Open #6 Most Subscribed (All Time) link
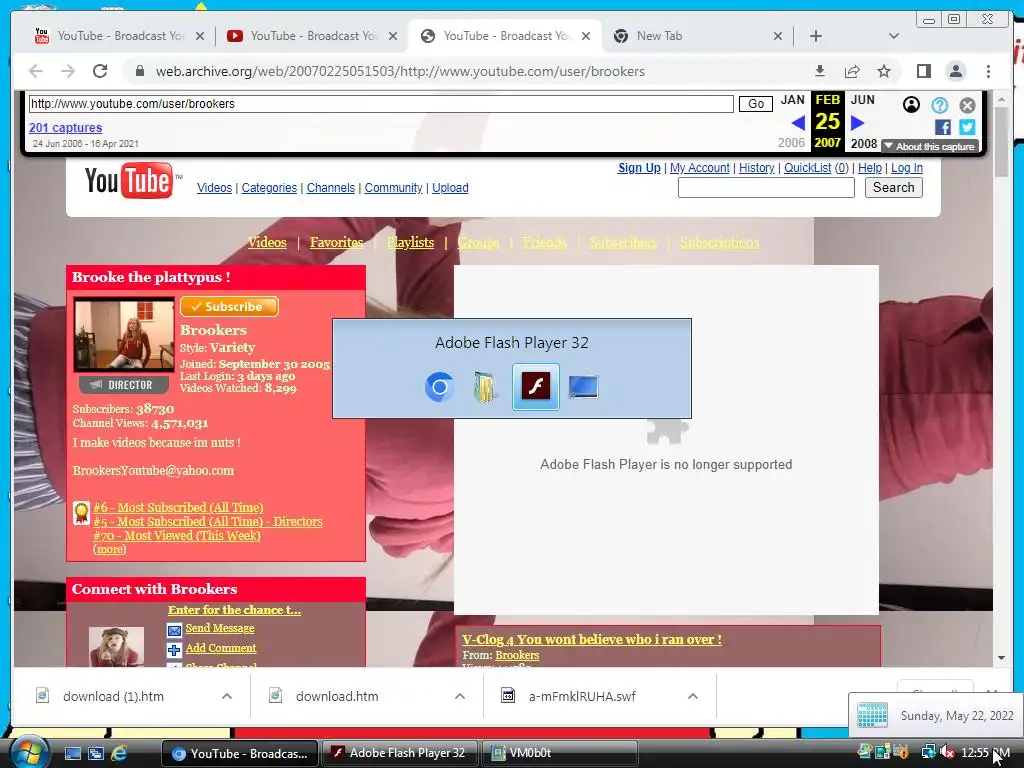The image size is (1024, 768). tap(178, 507)
